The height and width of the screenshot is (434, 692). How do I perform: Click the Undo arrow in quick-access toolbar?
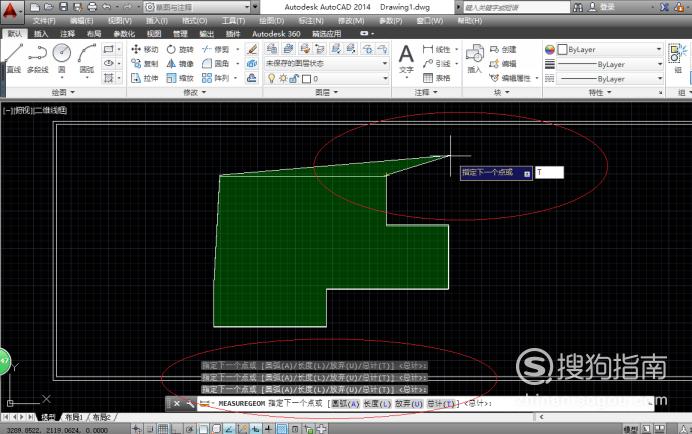106,7
